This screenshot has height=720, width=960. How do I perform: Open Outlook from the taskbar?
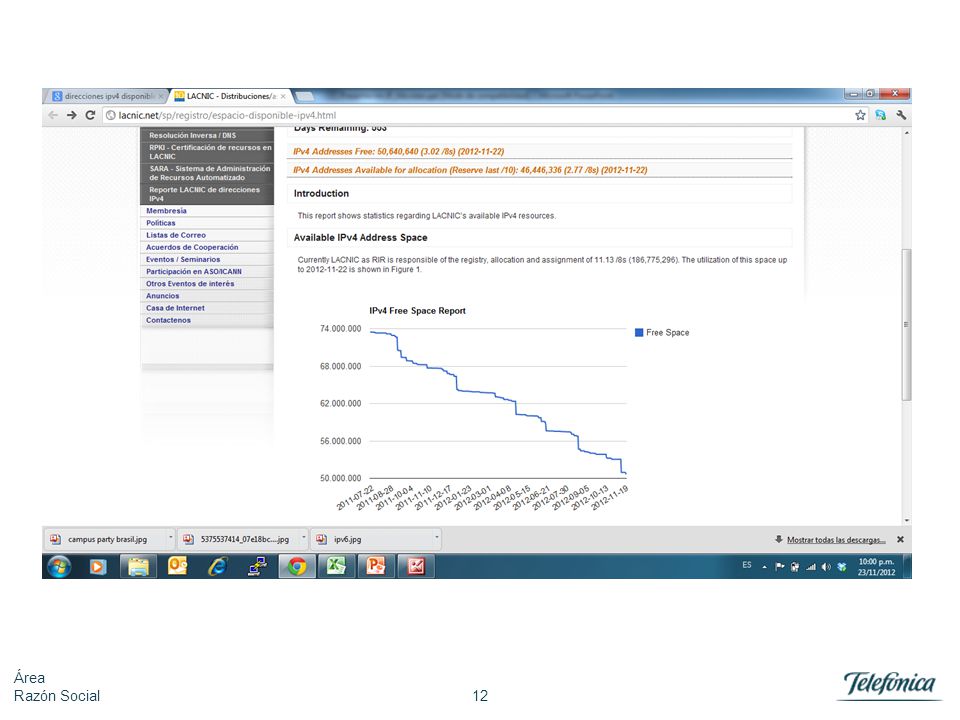(178, 567)
